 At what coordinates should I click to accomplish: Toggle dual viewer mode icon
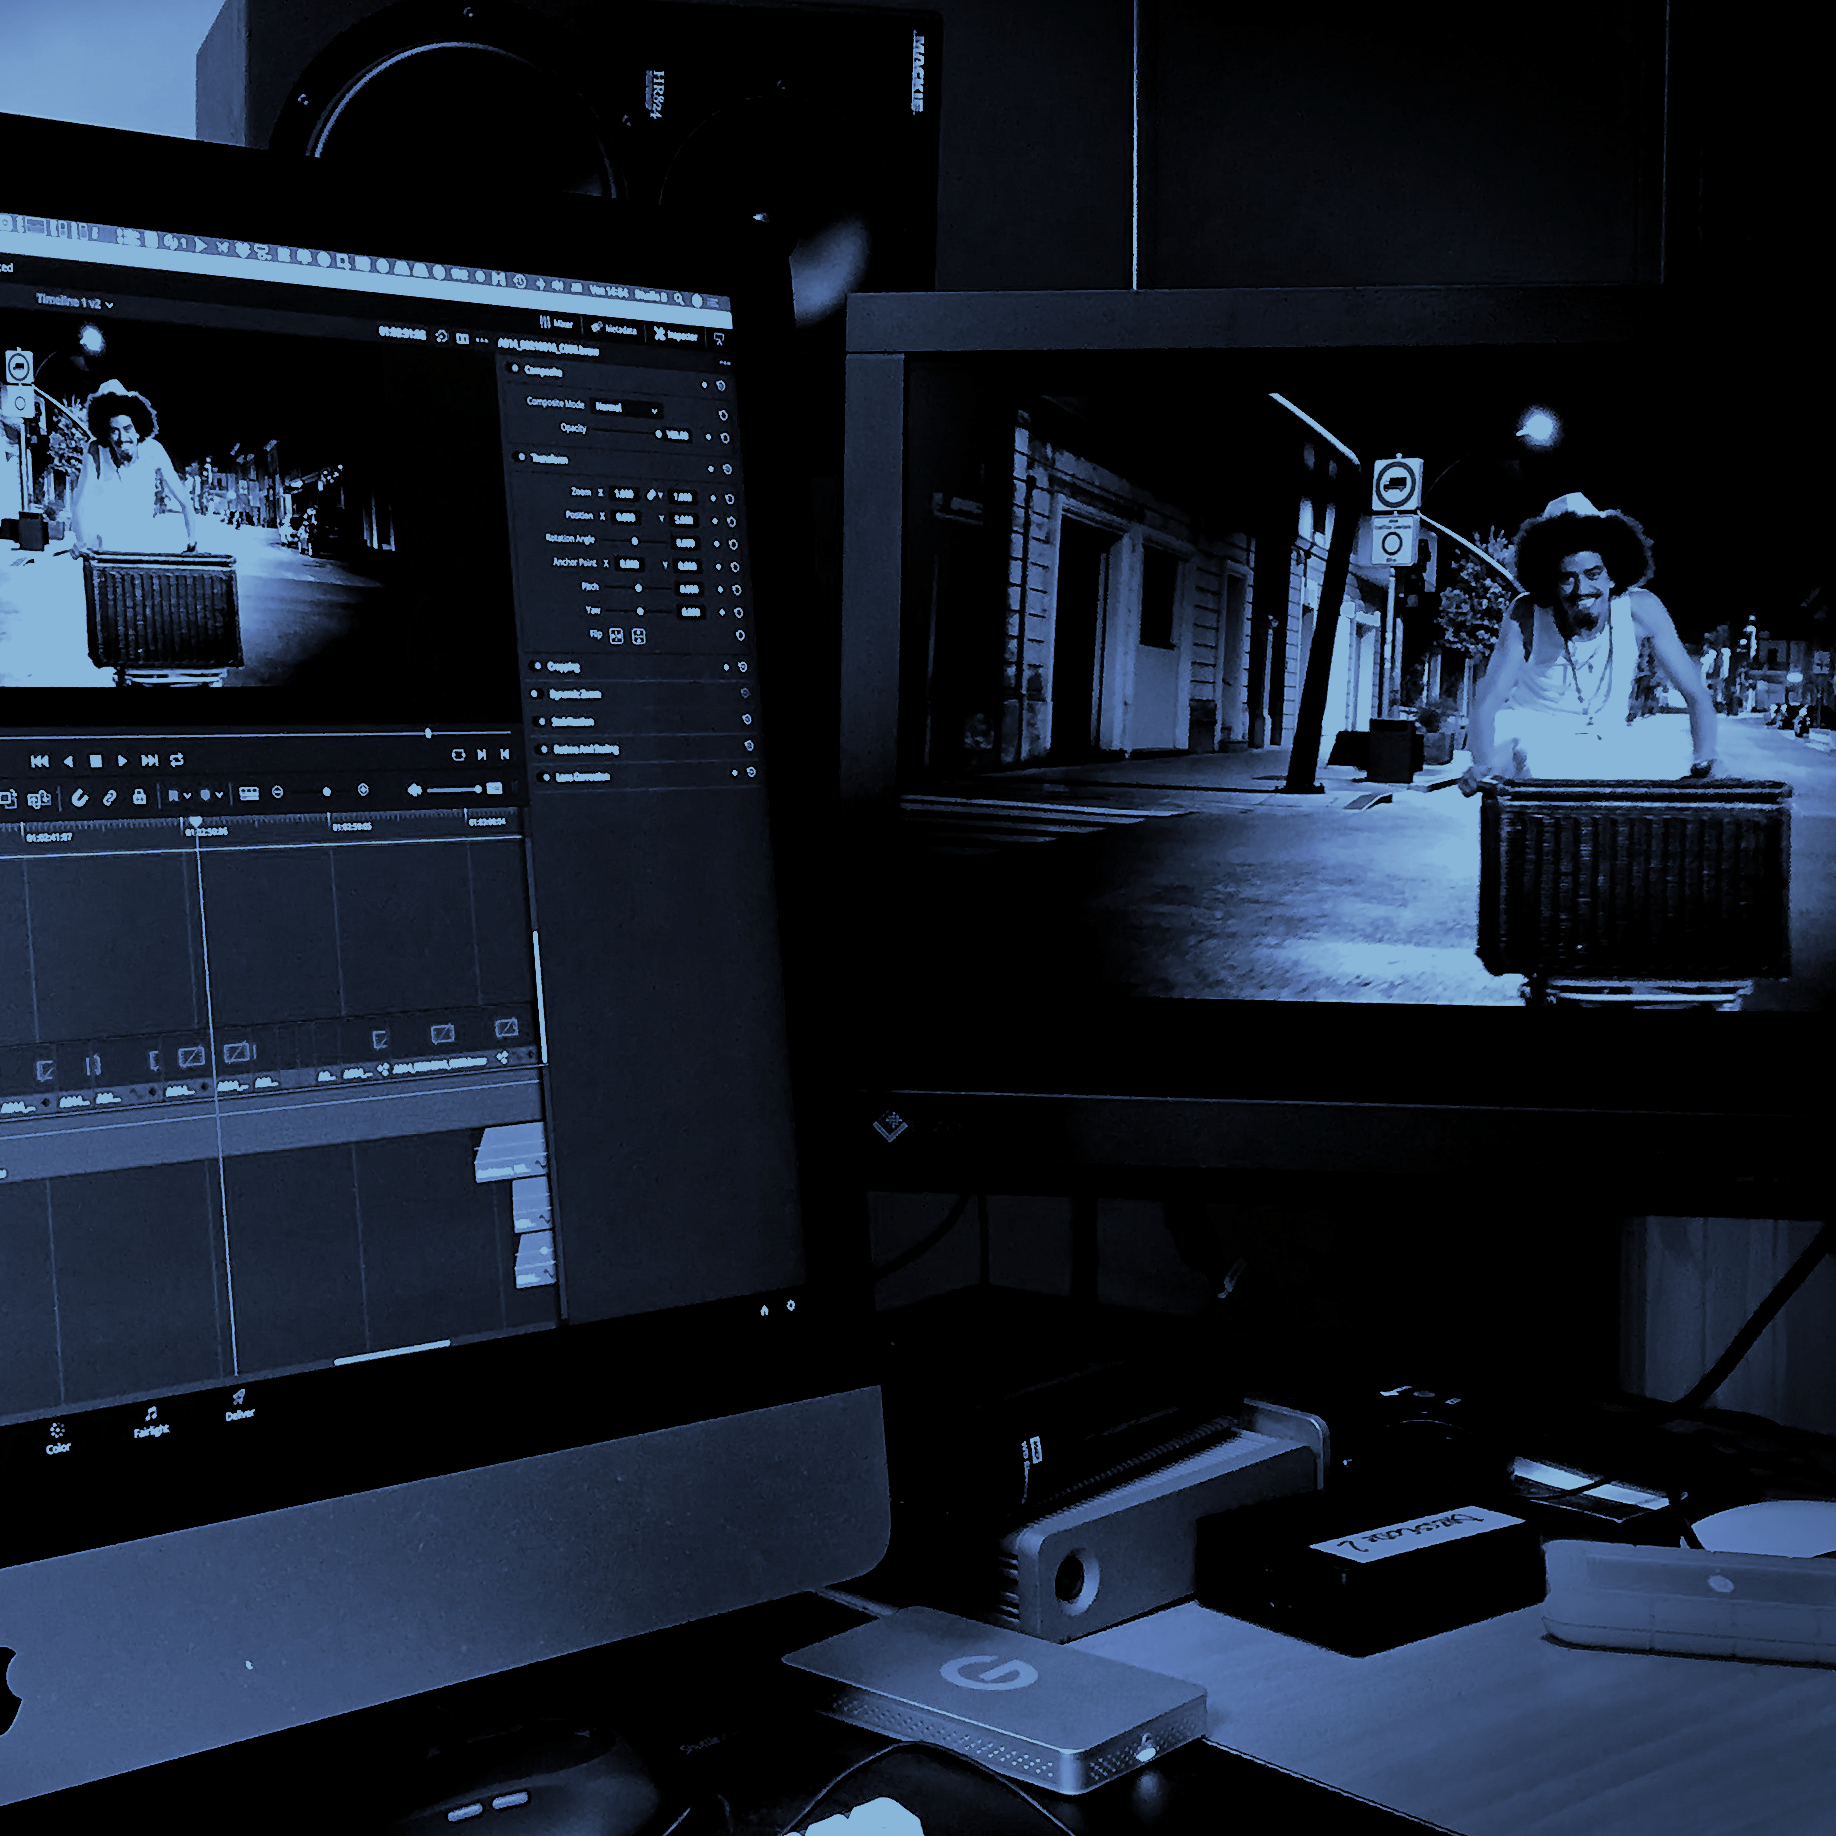coord(462,338)
